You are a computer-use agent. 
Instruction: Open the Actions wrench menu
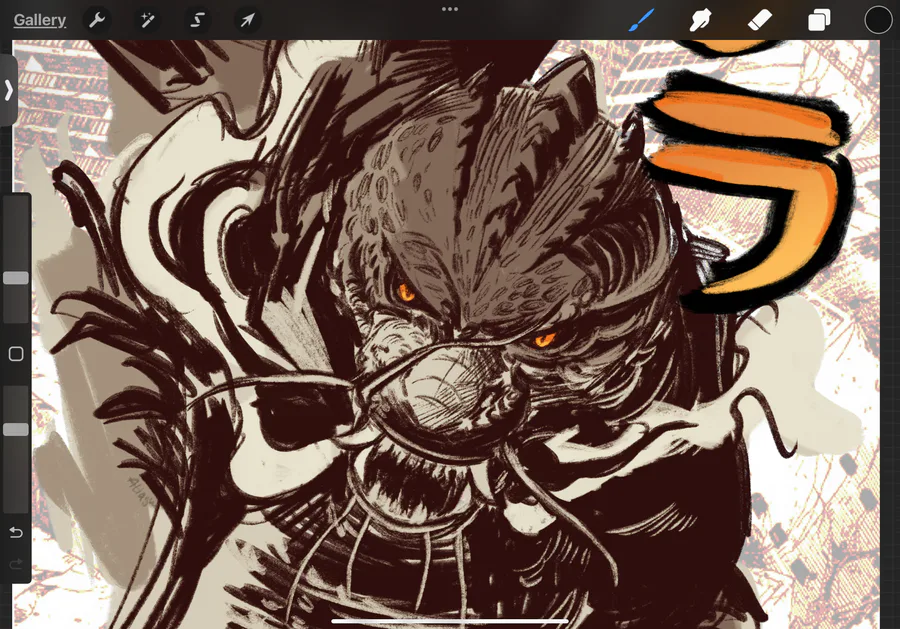(x=97, y=20)
